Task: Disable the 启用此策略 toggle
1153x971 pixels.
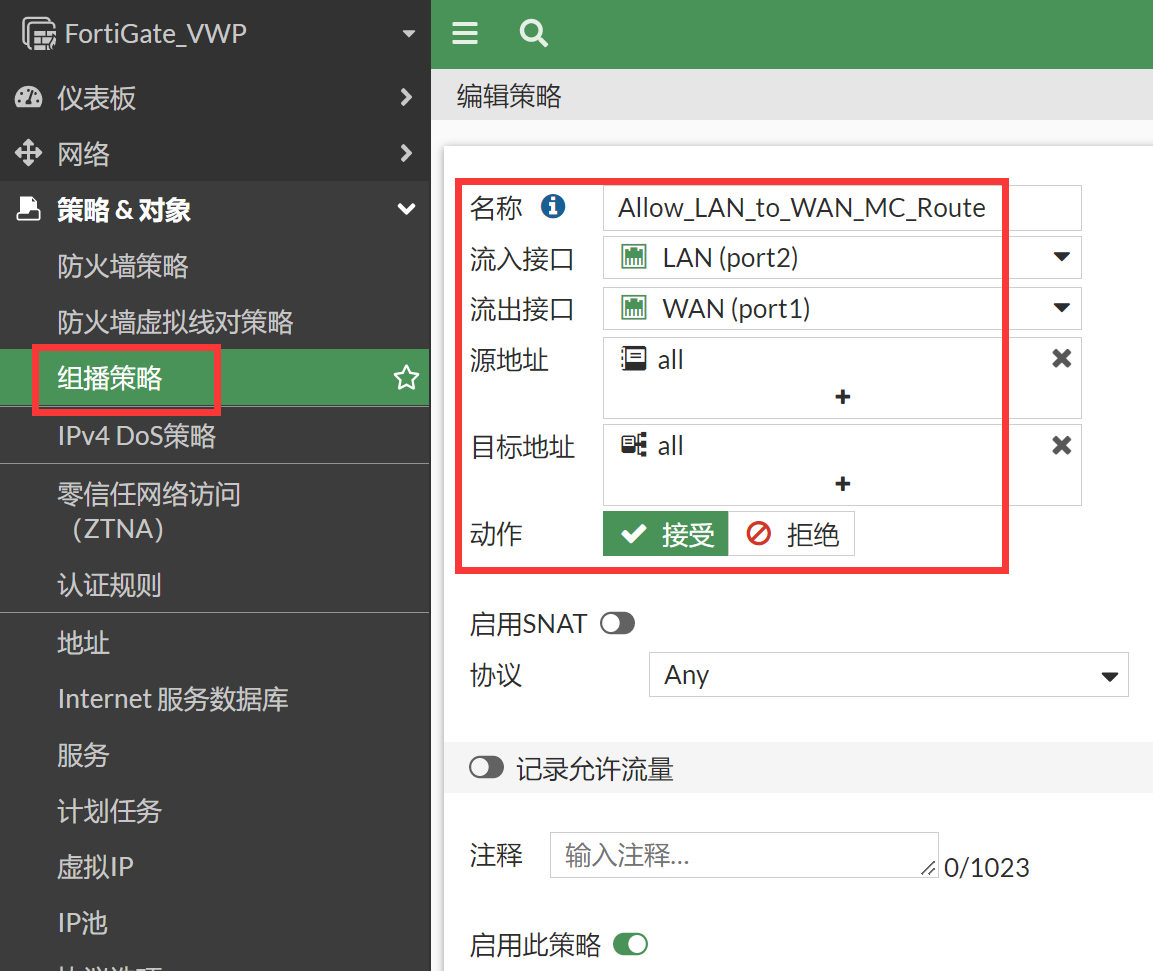Action: click(x=630, y=944)
